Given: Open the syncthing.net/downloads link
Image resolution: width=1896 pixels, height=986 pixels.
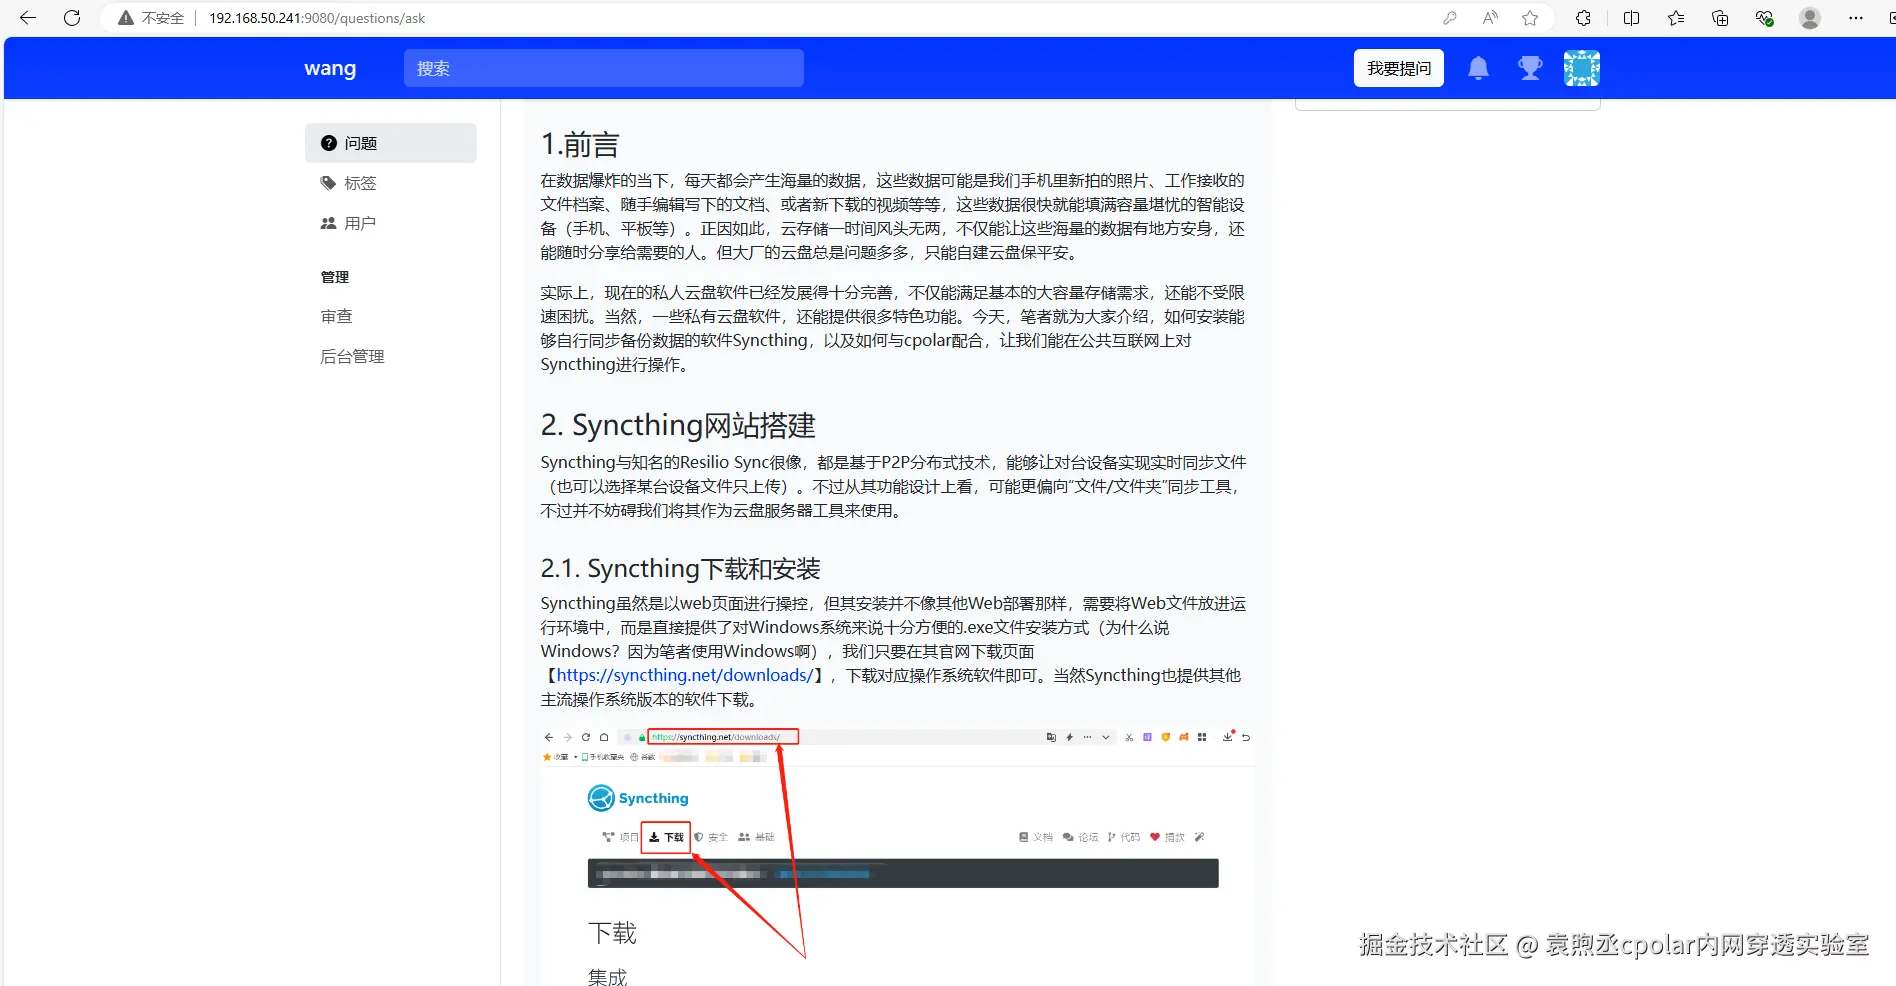Looking at the screenshot, I should [x=685, y=675].
